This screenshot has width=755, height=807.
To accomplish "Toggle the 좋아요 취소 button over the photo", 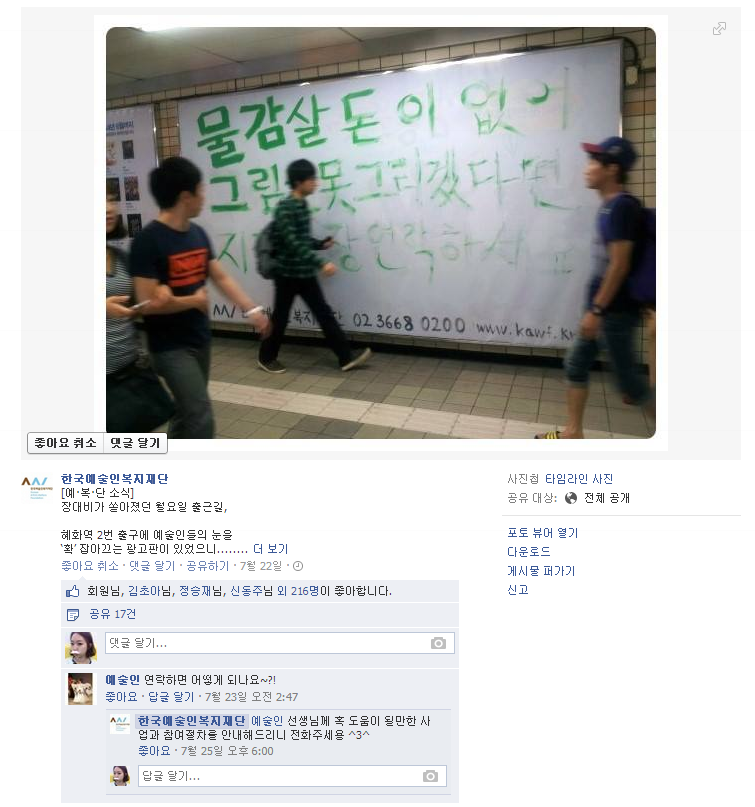I will point(65,443).
